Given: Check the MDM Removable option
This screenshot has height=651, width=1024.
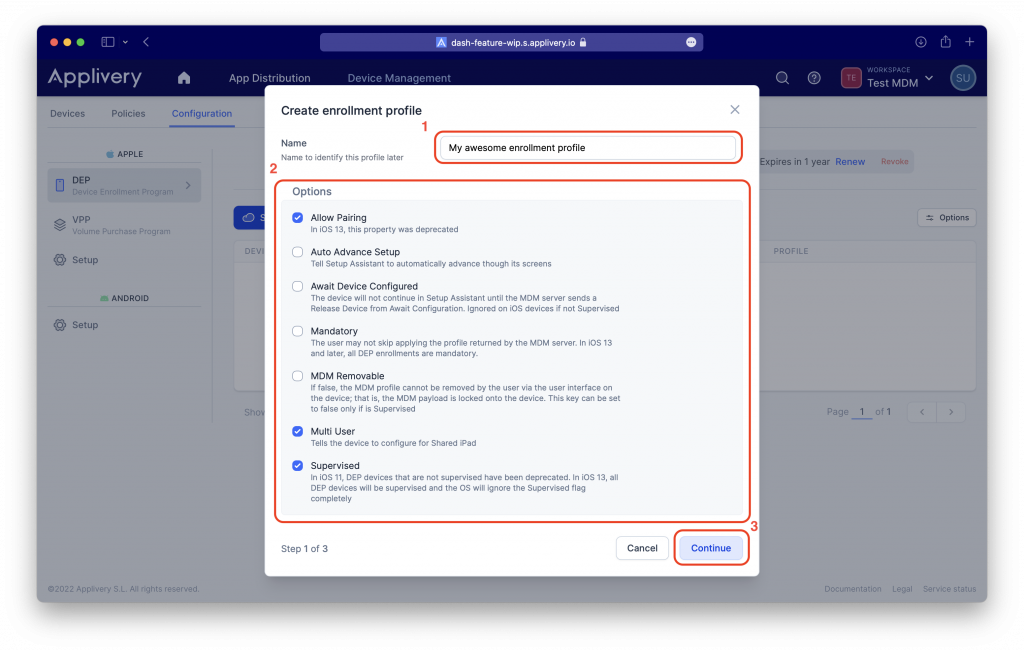Looking at the screenshot, I should tap(298, 376).
